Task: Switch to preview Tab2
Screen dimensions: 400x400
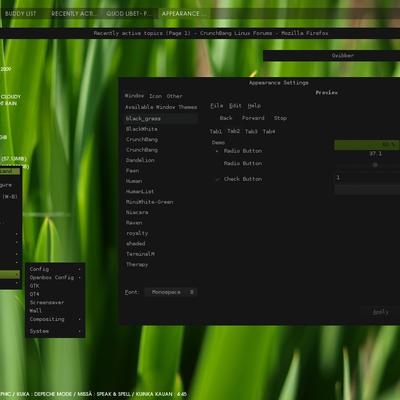Action: [233, 131]
